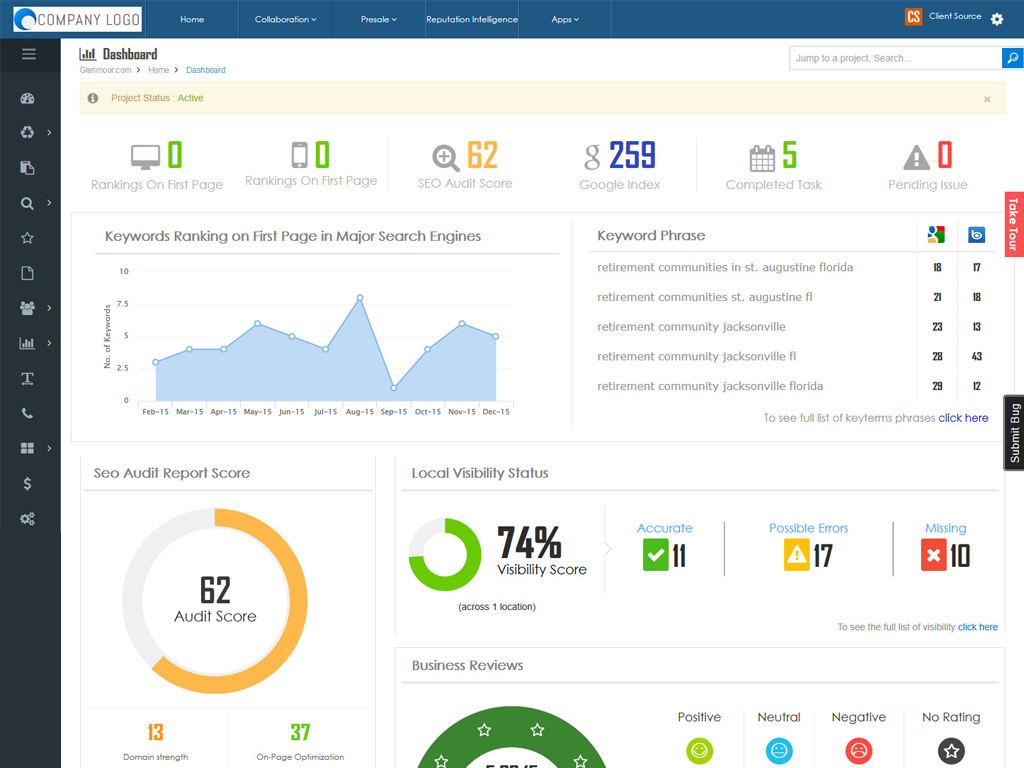1024x768 pixels.
Task: Expand the Presale dropdown menu
Action: tap(379, 19)
